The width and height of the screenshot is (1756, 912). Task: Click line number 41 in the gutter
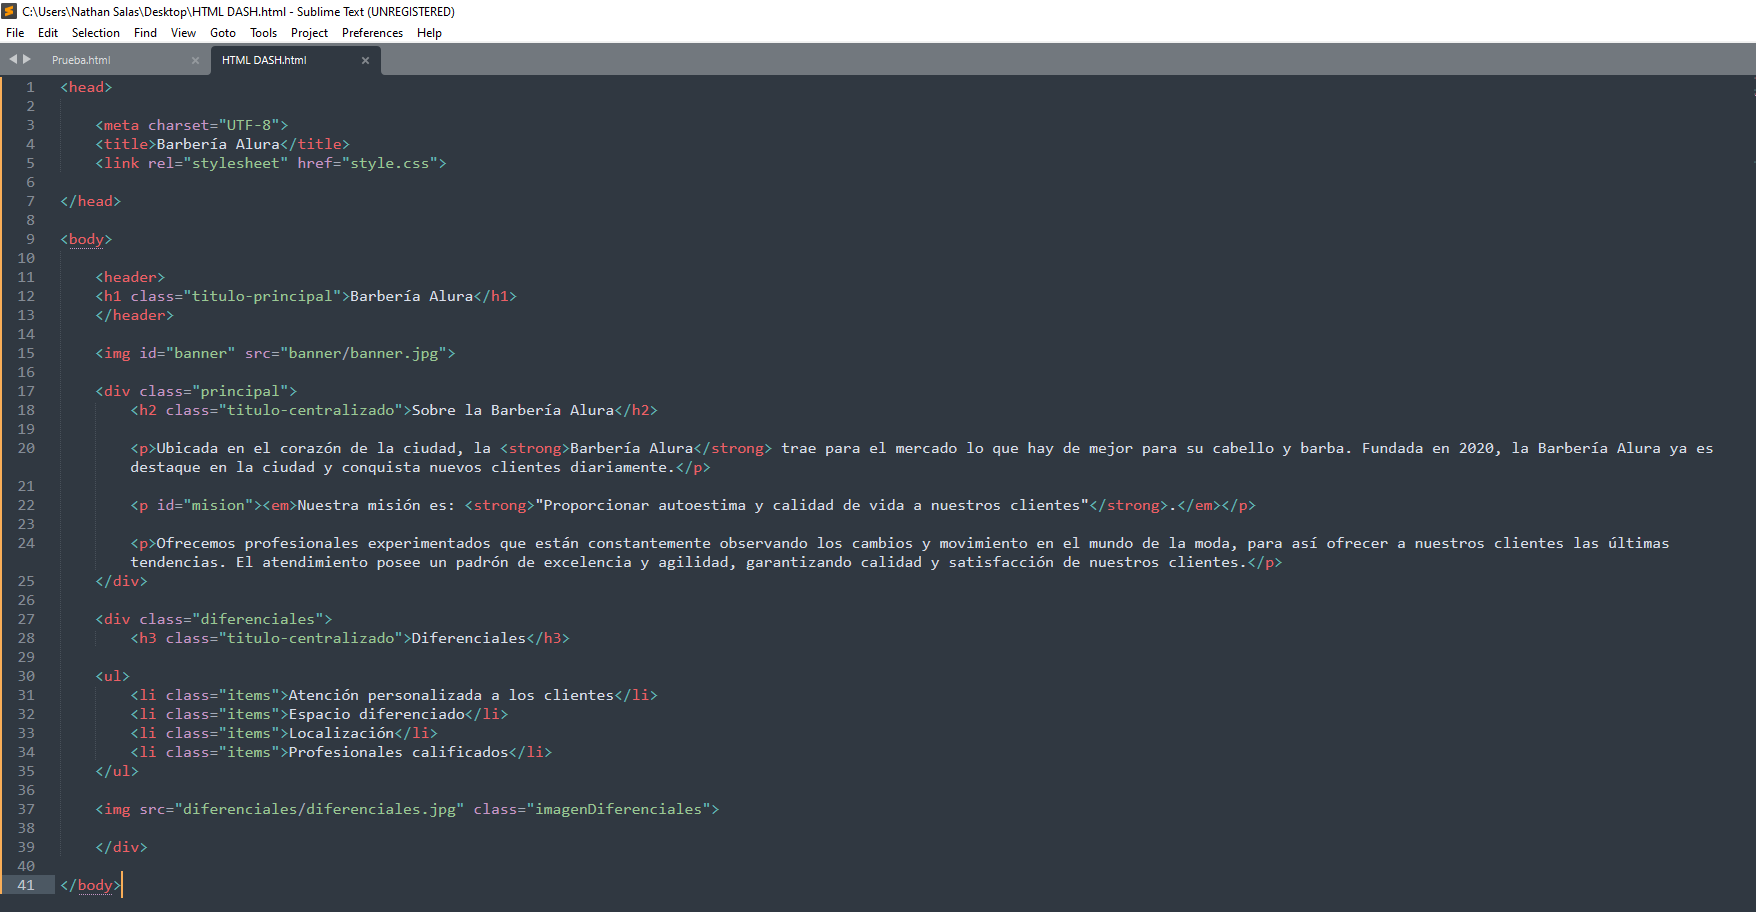[x=26, y=885]
